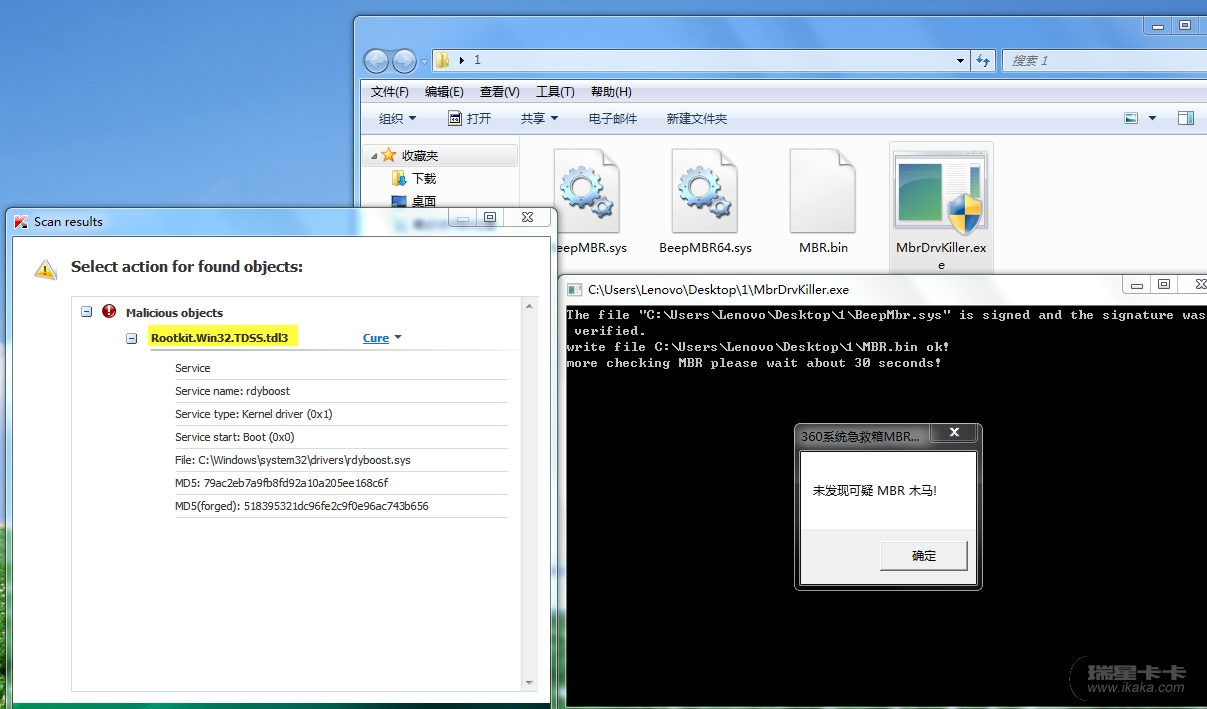The width and height of the screenshot is (1207, 709).
Task: Click the Explorer forward navigation arrow
Action: (404, 61)
